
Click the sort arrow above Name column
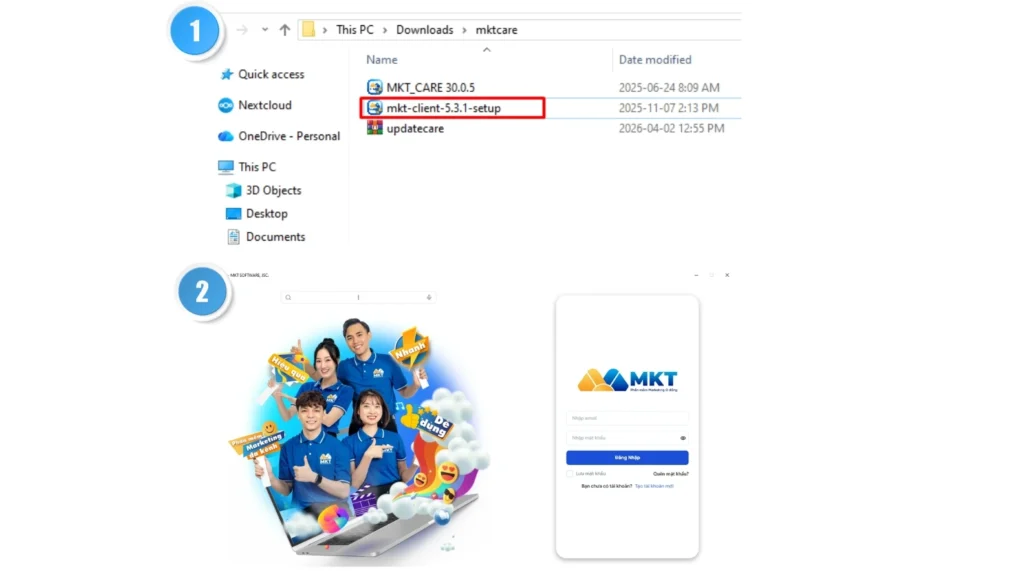tap(487, 50)
